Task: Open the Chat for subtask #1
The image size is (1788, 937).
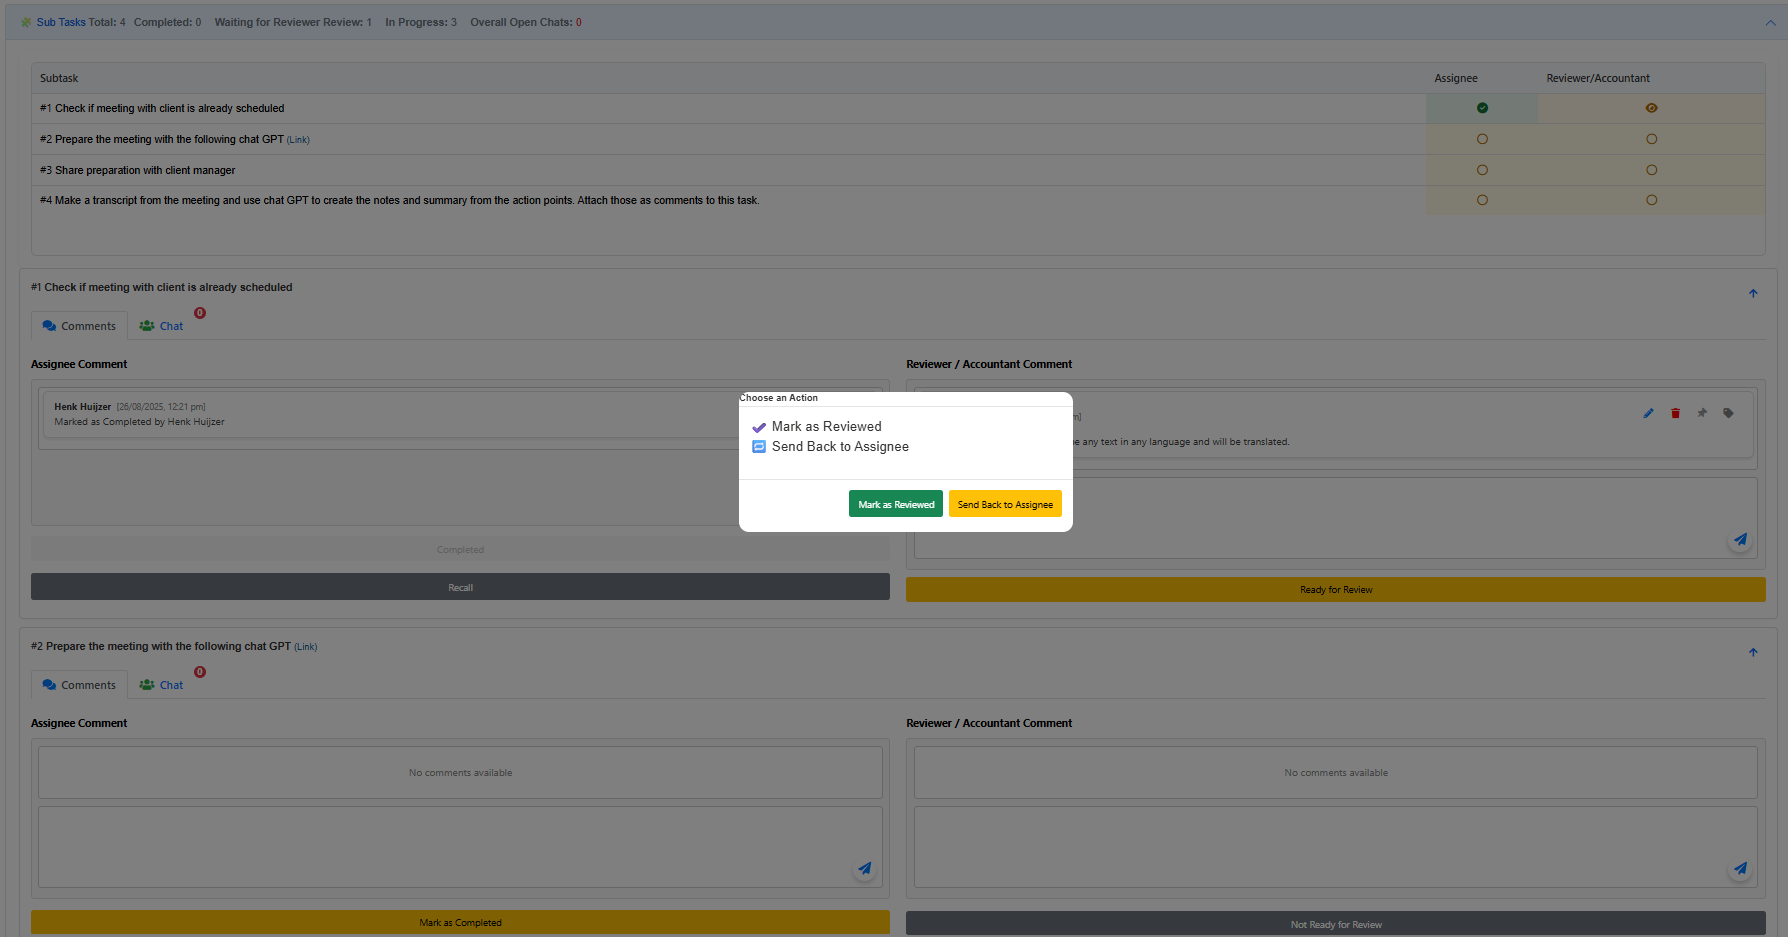Action: 161,325
